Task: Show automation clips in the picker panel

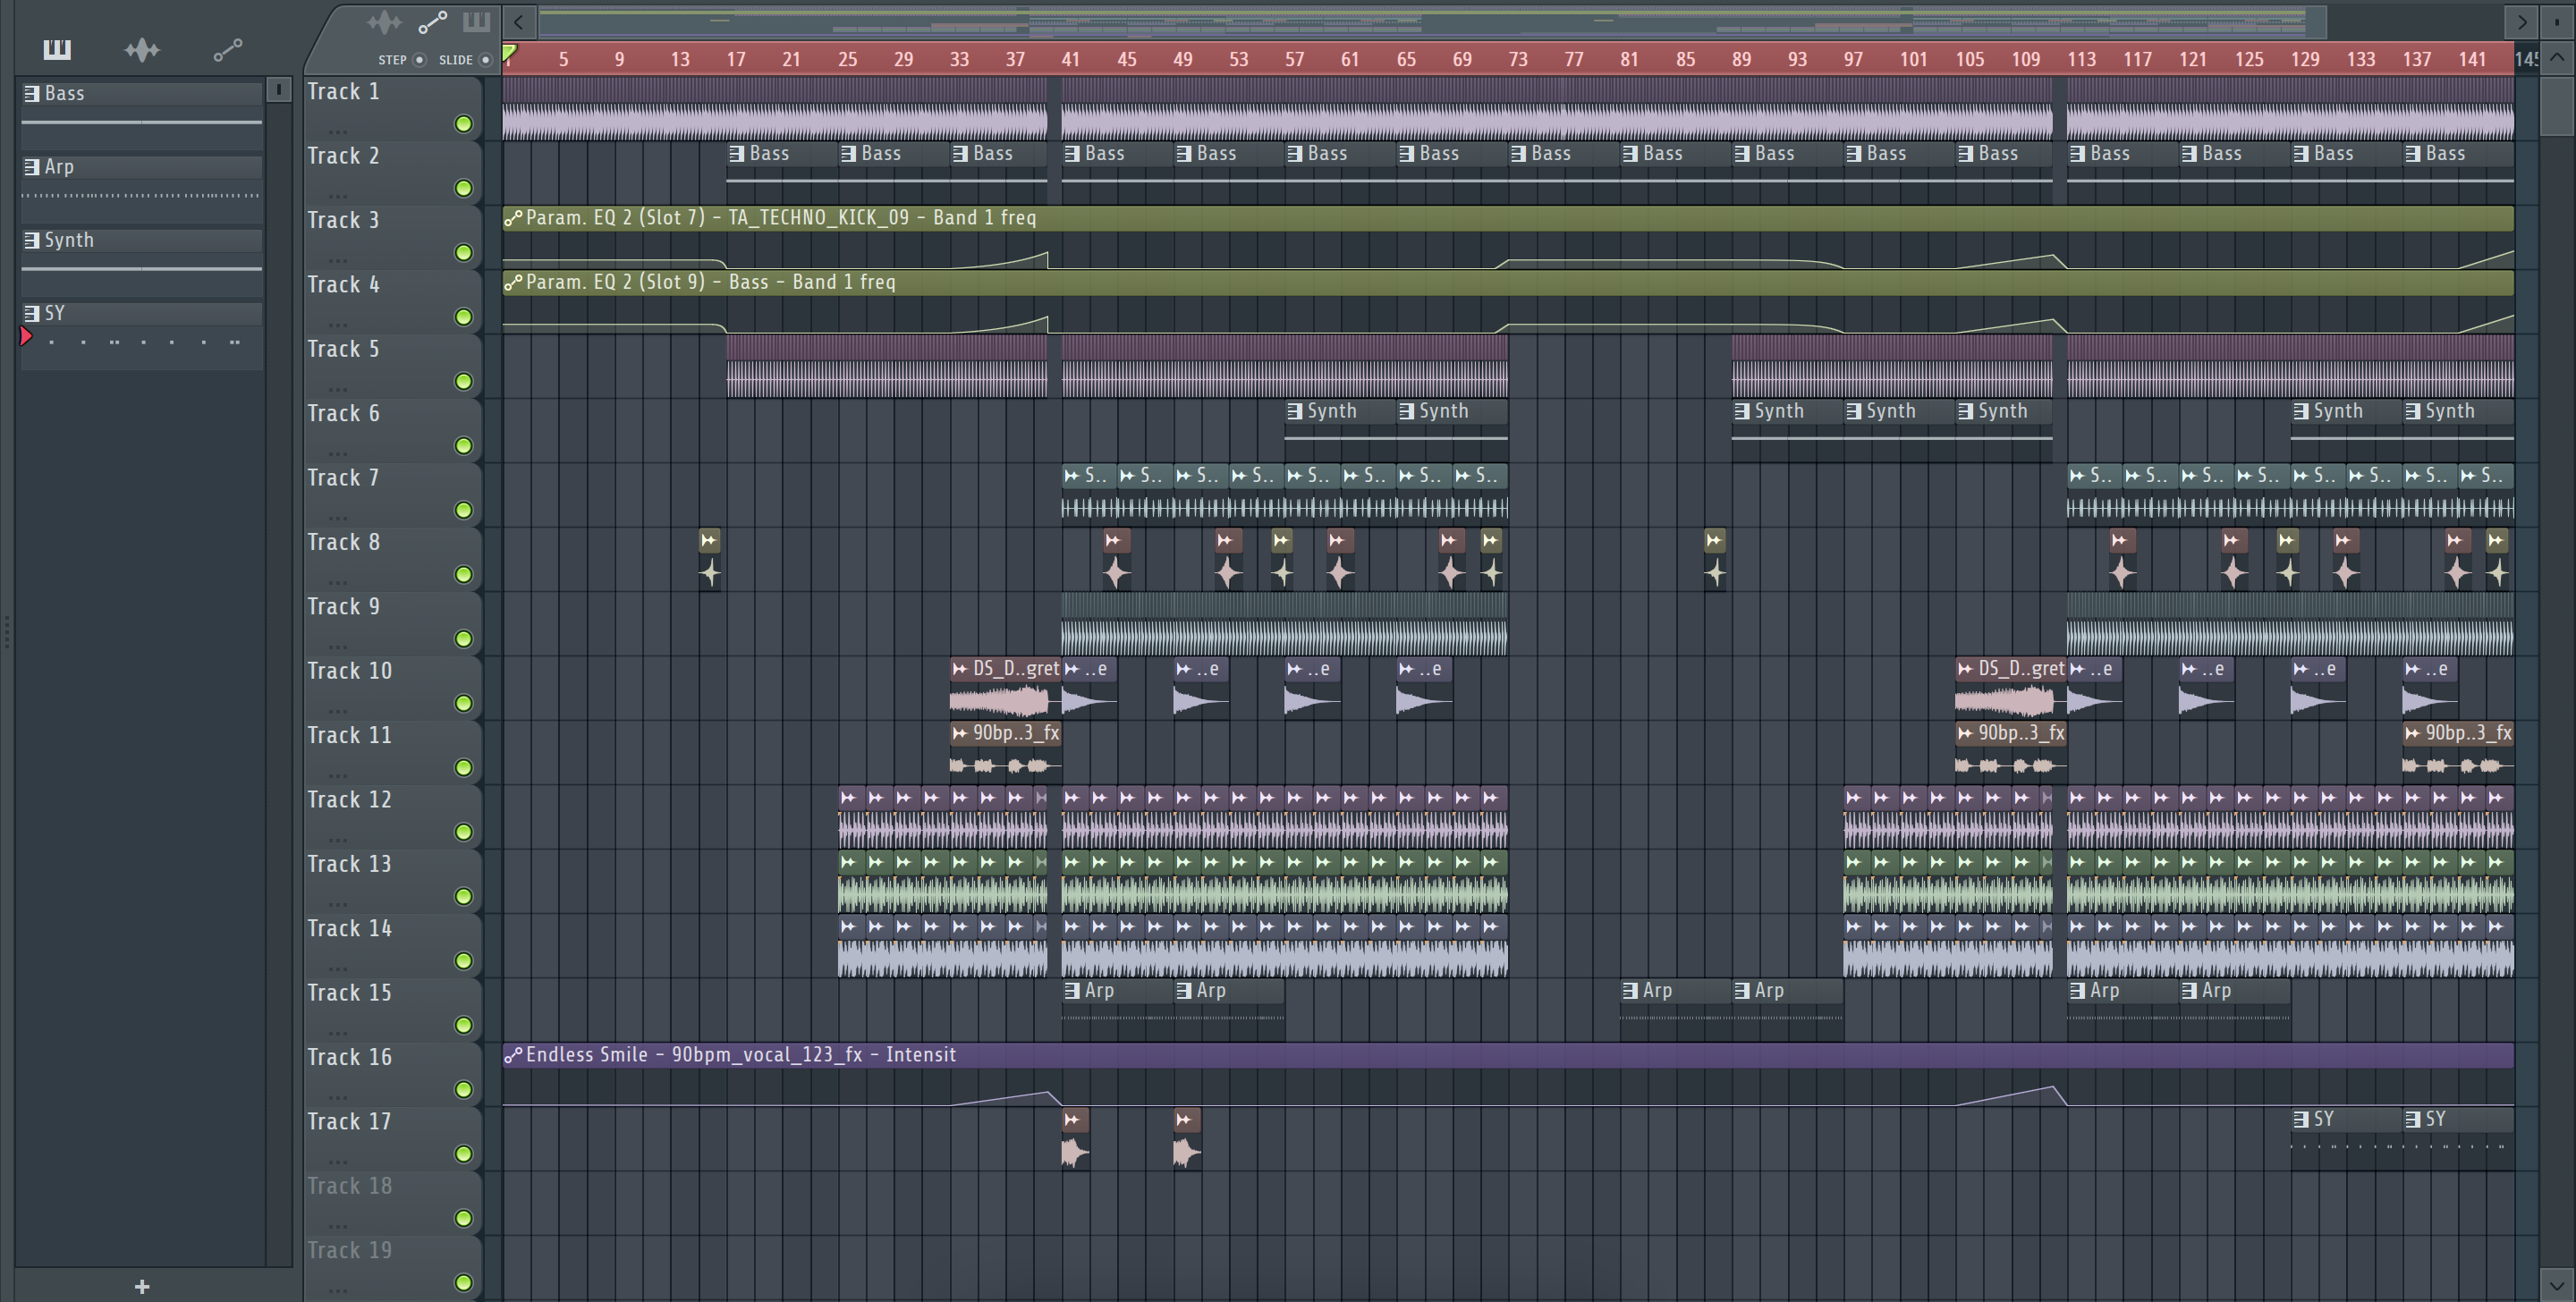Action: (x=228, y=49)
